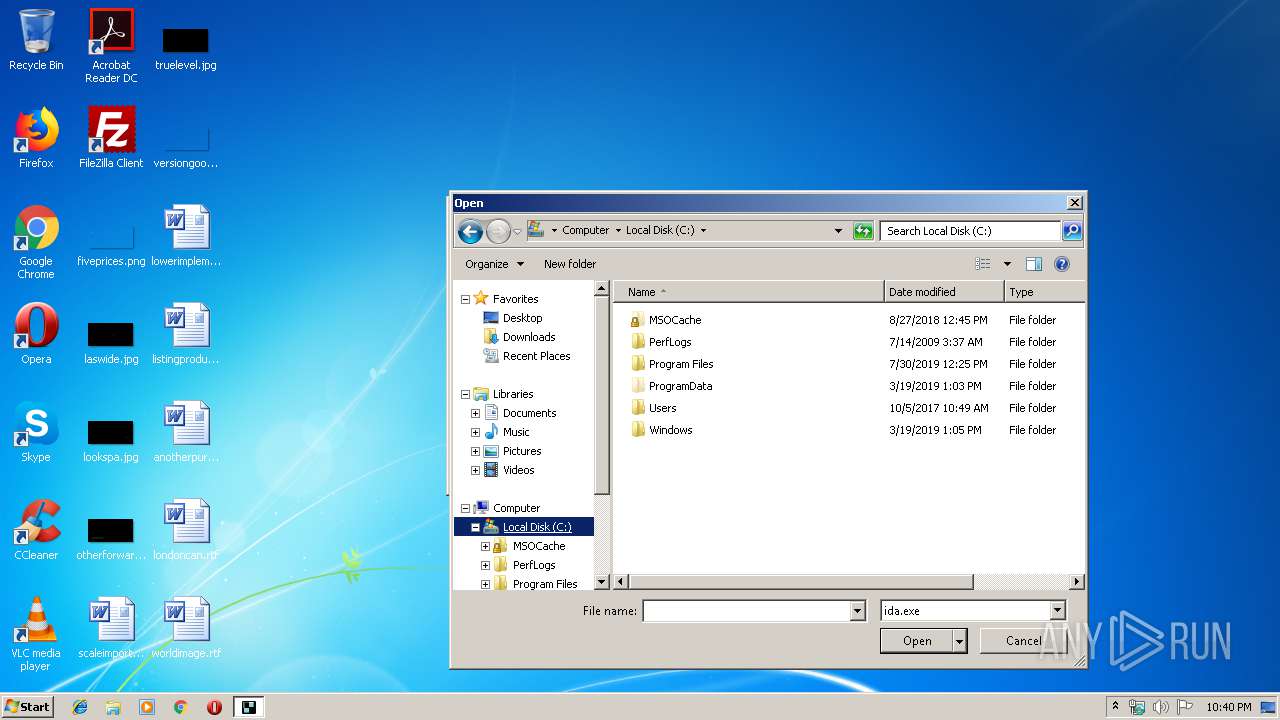Open FileZilla Client desktop shortcut
This screenshot has height=720, width=1280.
pyautogui.click(x=111, y=138)
